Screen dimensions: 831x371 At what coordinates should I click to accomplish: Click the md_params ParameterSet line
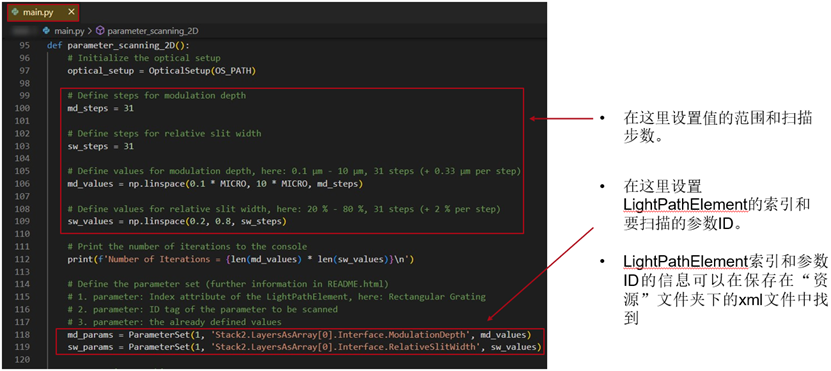pyautogui.click(x=299, y=335)
